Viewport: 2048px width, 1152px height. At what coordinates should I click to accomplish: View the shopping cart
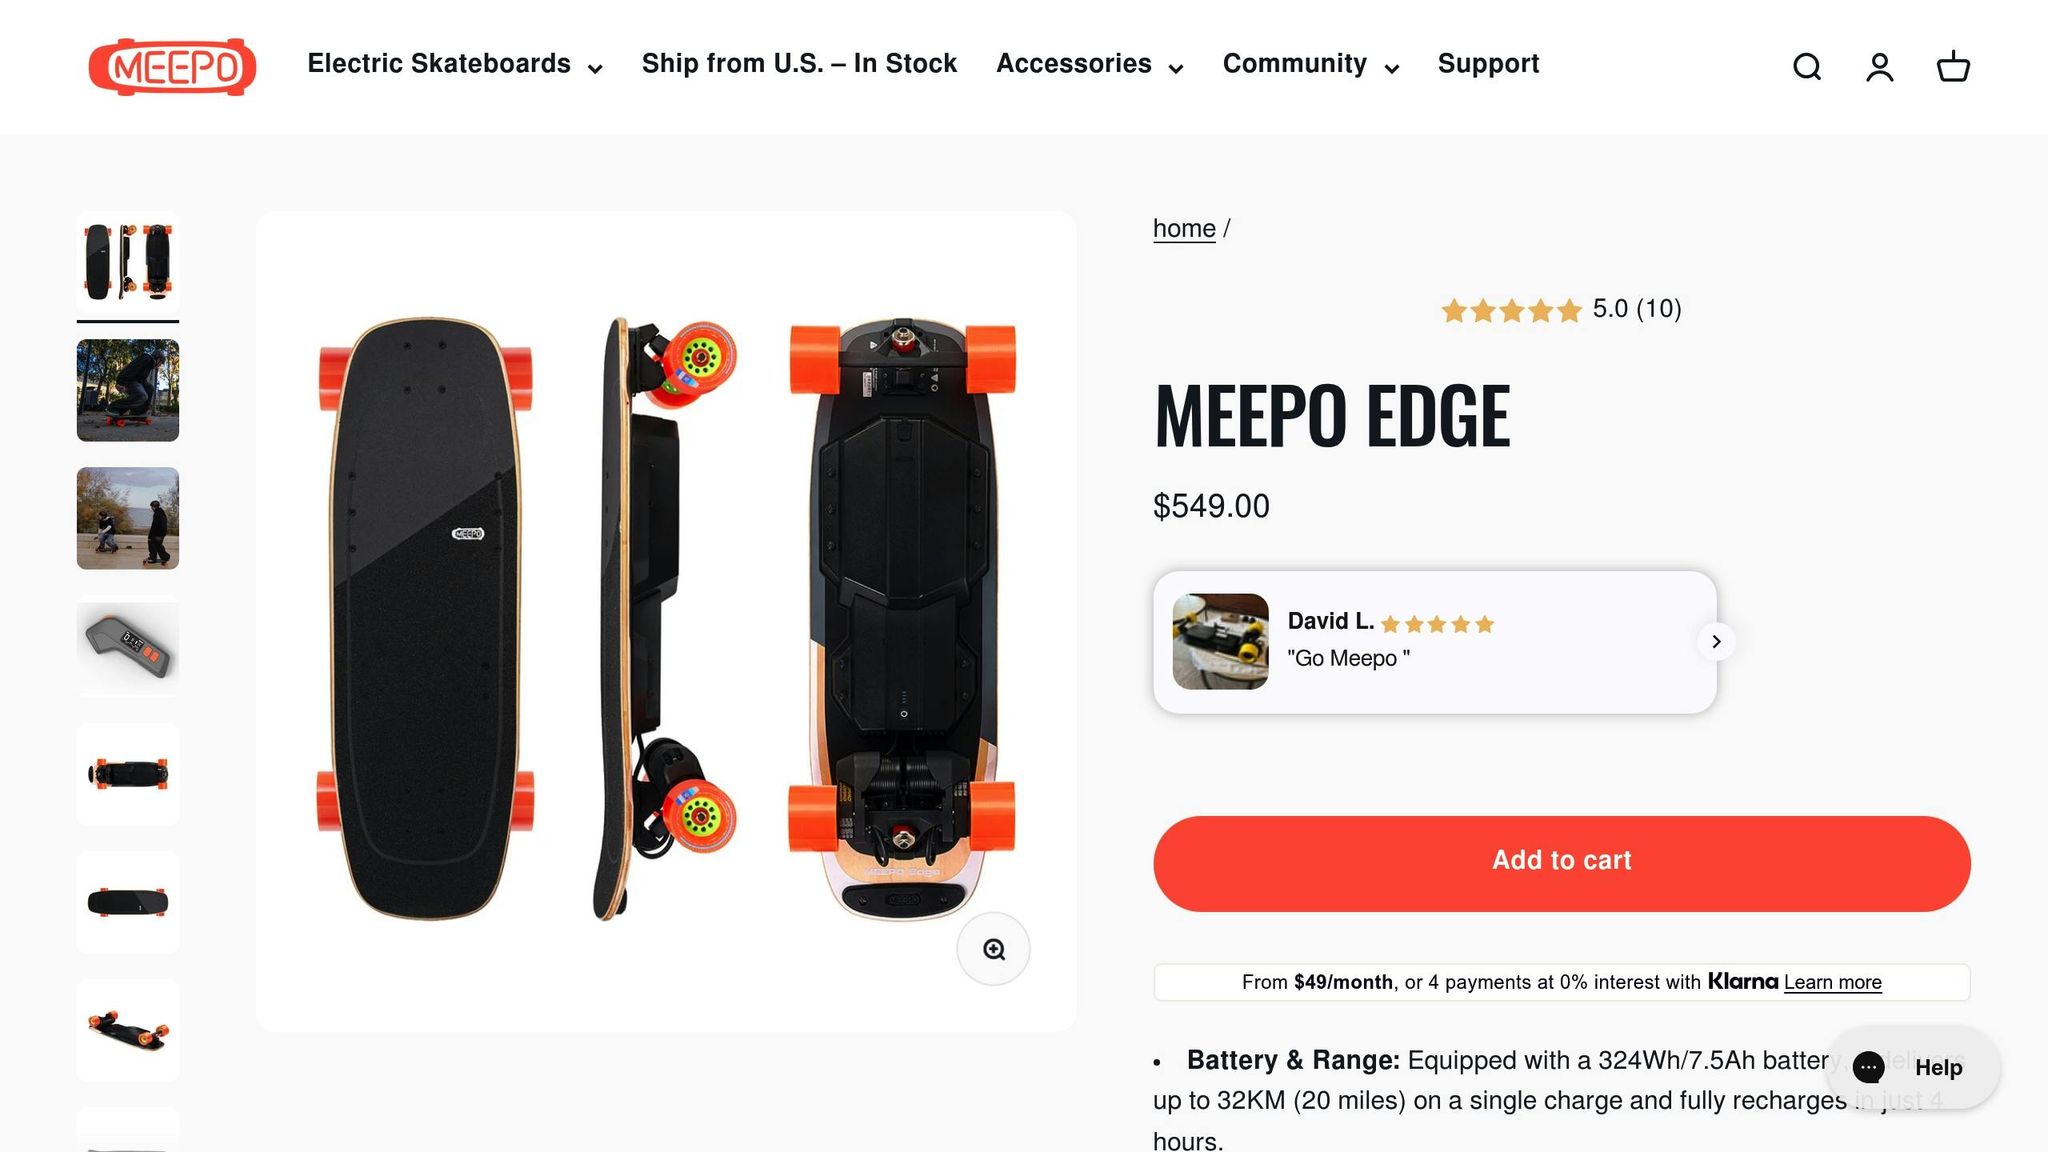coord(1952,66)
